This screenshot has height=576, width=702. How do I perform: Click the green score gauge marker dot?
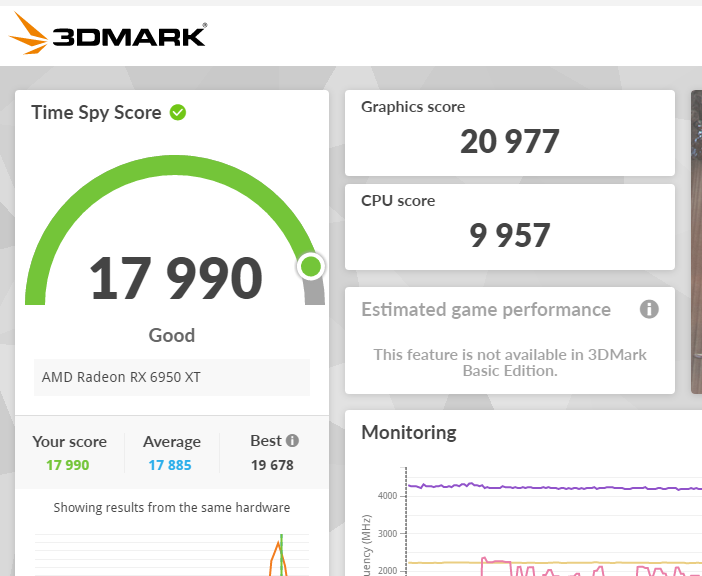tap(311, 267)
